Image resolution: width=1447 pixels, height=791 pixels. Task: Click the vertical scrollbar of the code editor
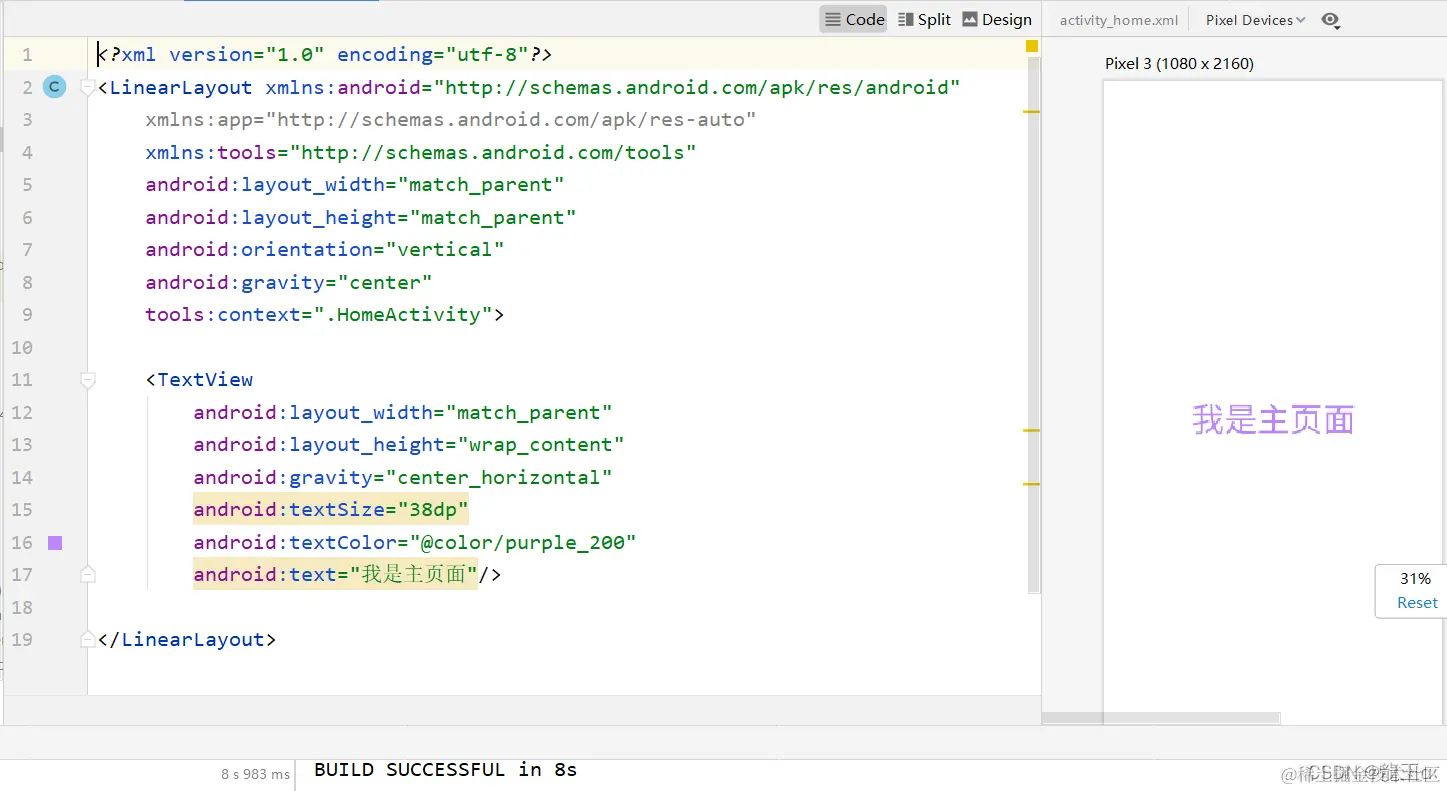pos(1034,325)
